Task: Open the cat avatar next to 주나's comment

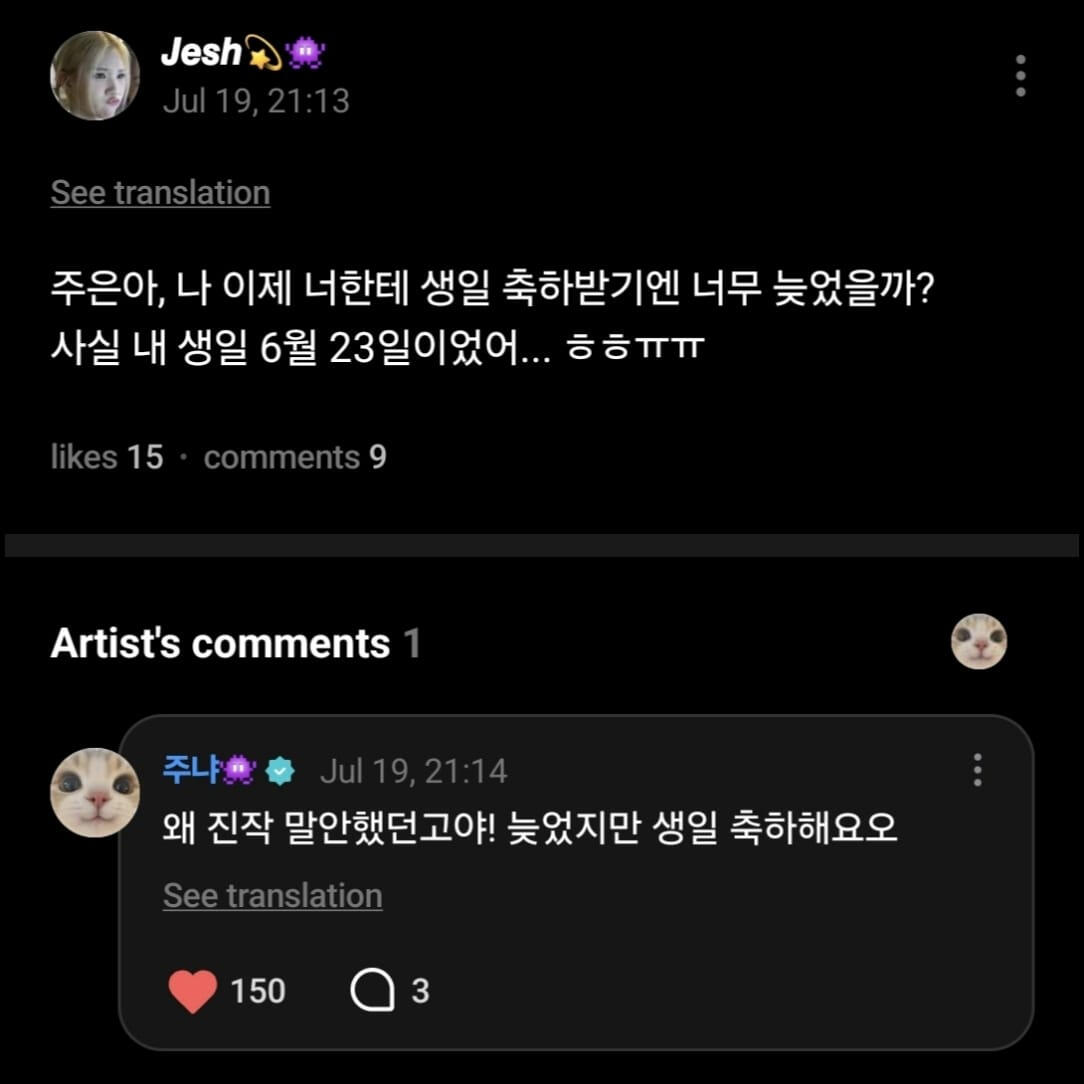Action: pos(95,792)
